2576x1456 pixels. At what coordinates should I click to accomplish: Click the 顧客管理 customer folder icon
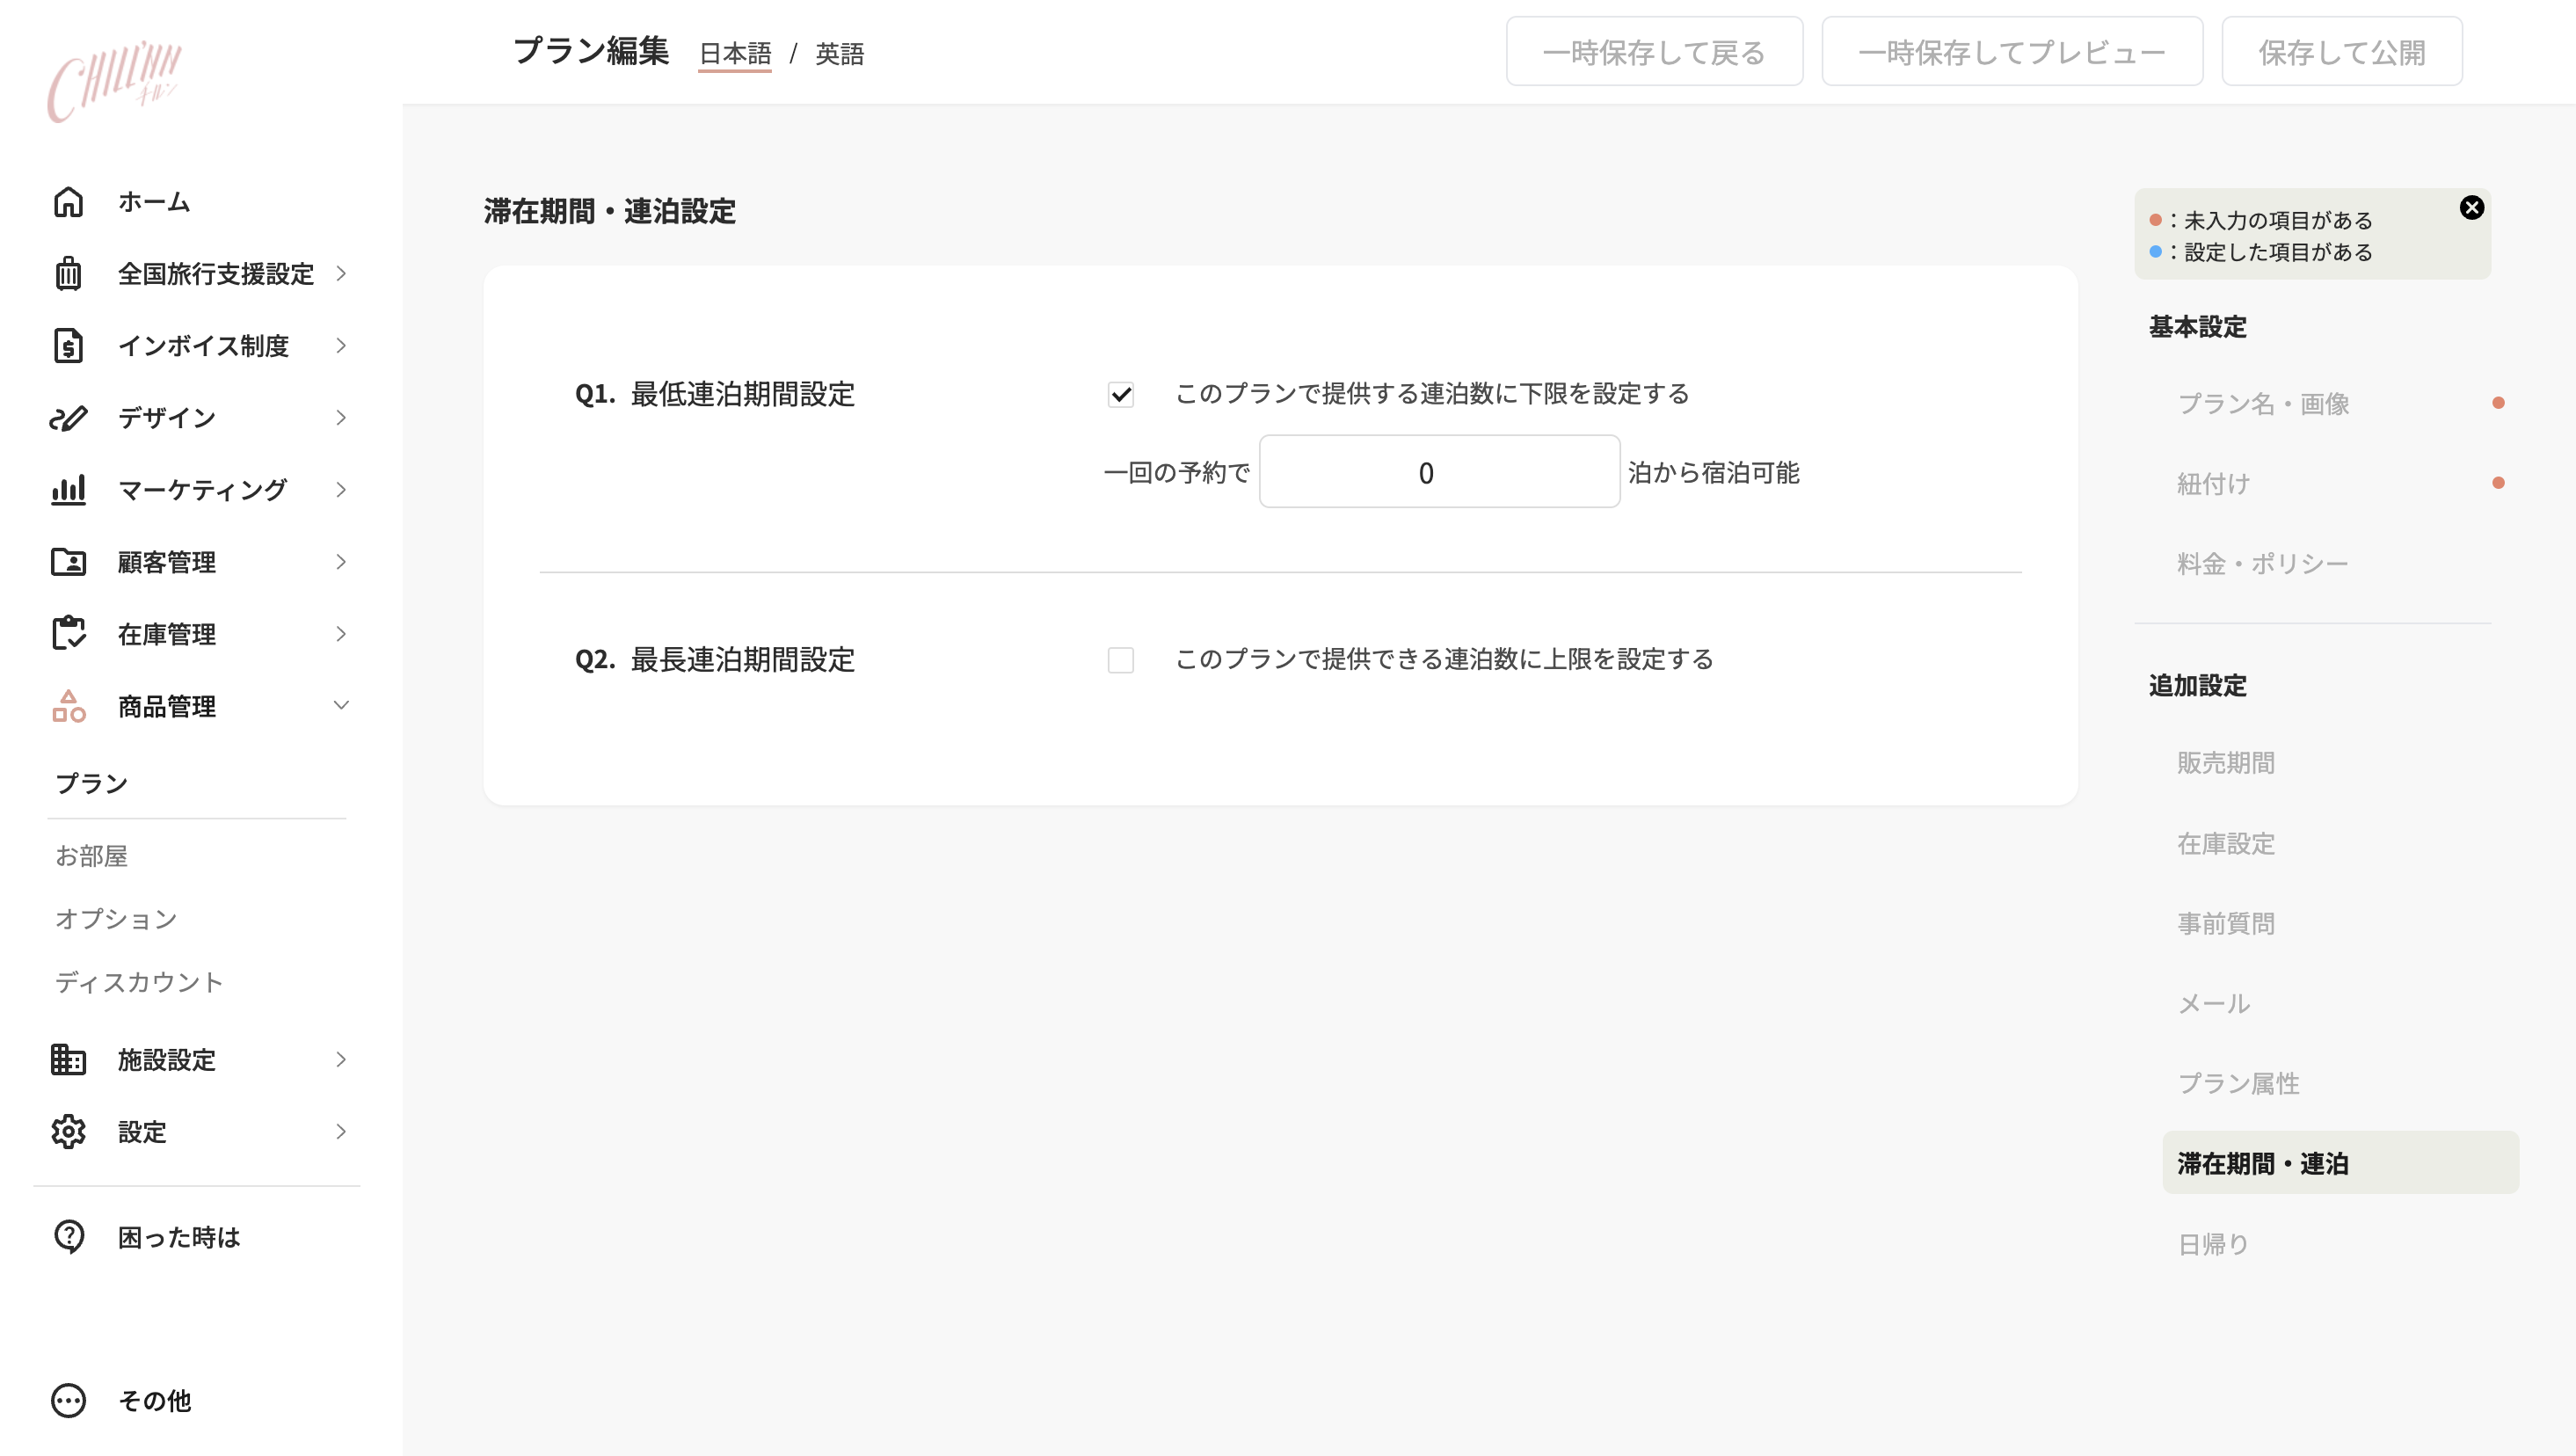[x=68, y=562]
